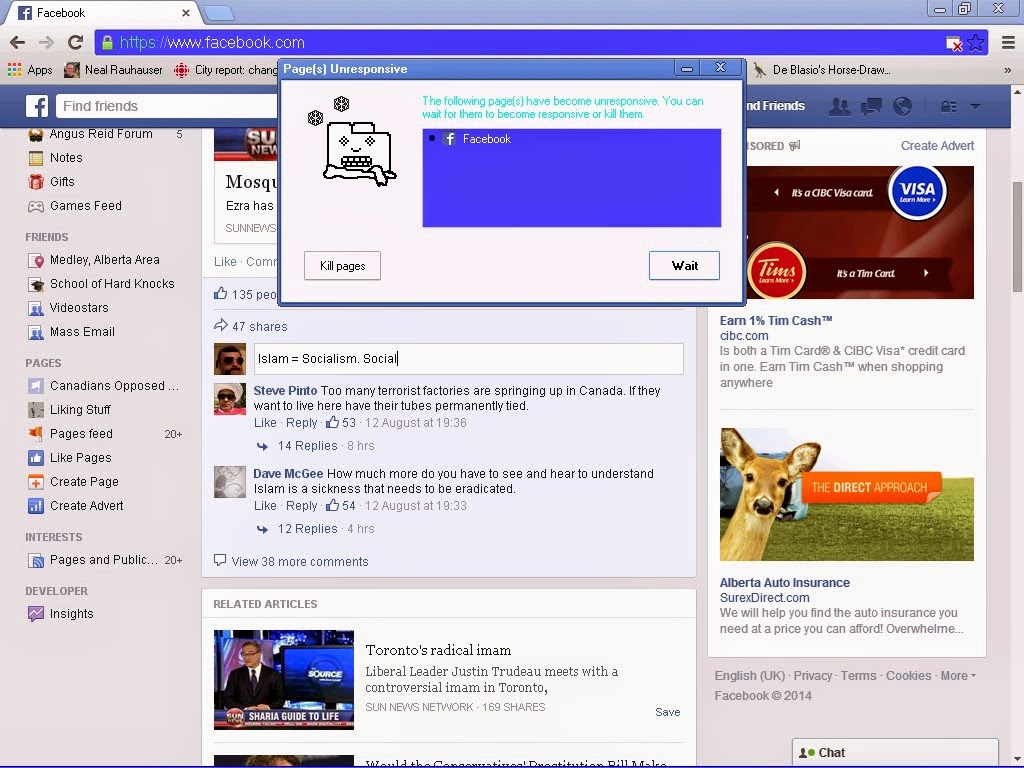The width and height of the screenshot is (1024, 768).
Task: Open Steve Pinto's profile link
Action: pos(285,391)
